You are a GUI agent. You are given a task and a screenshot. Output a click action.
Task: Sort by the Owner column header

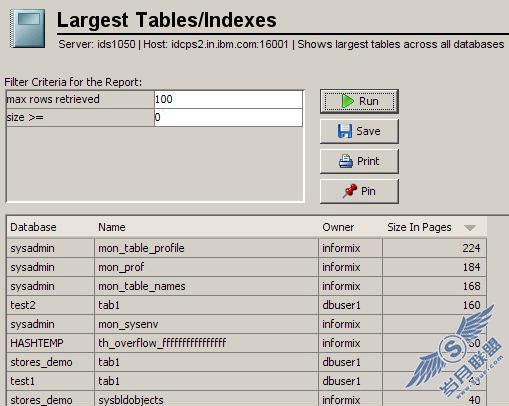[350, 227]
